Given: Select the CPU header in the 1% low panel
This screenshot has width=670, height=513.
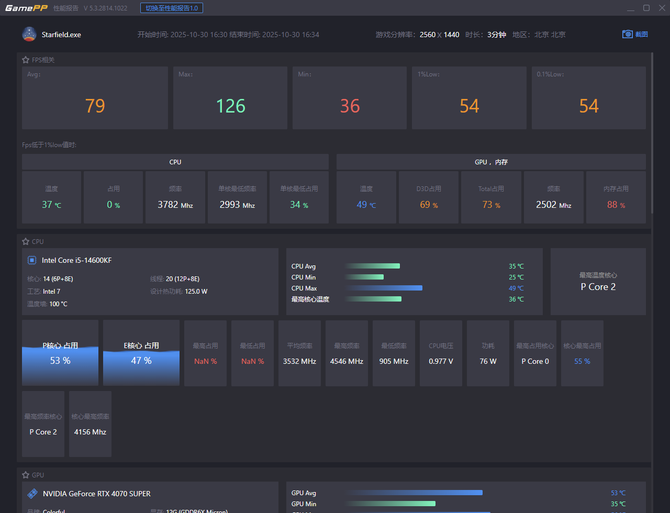Looking at the screenshot, I should point(175,161).
